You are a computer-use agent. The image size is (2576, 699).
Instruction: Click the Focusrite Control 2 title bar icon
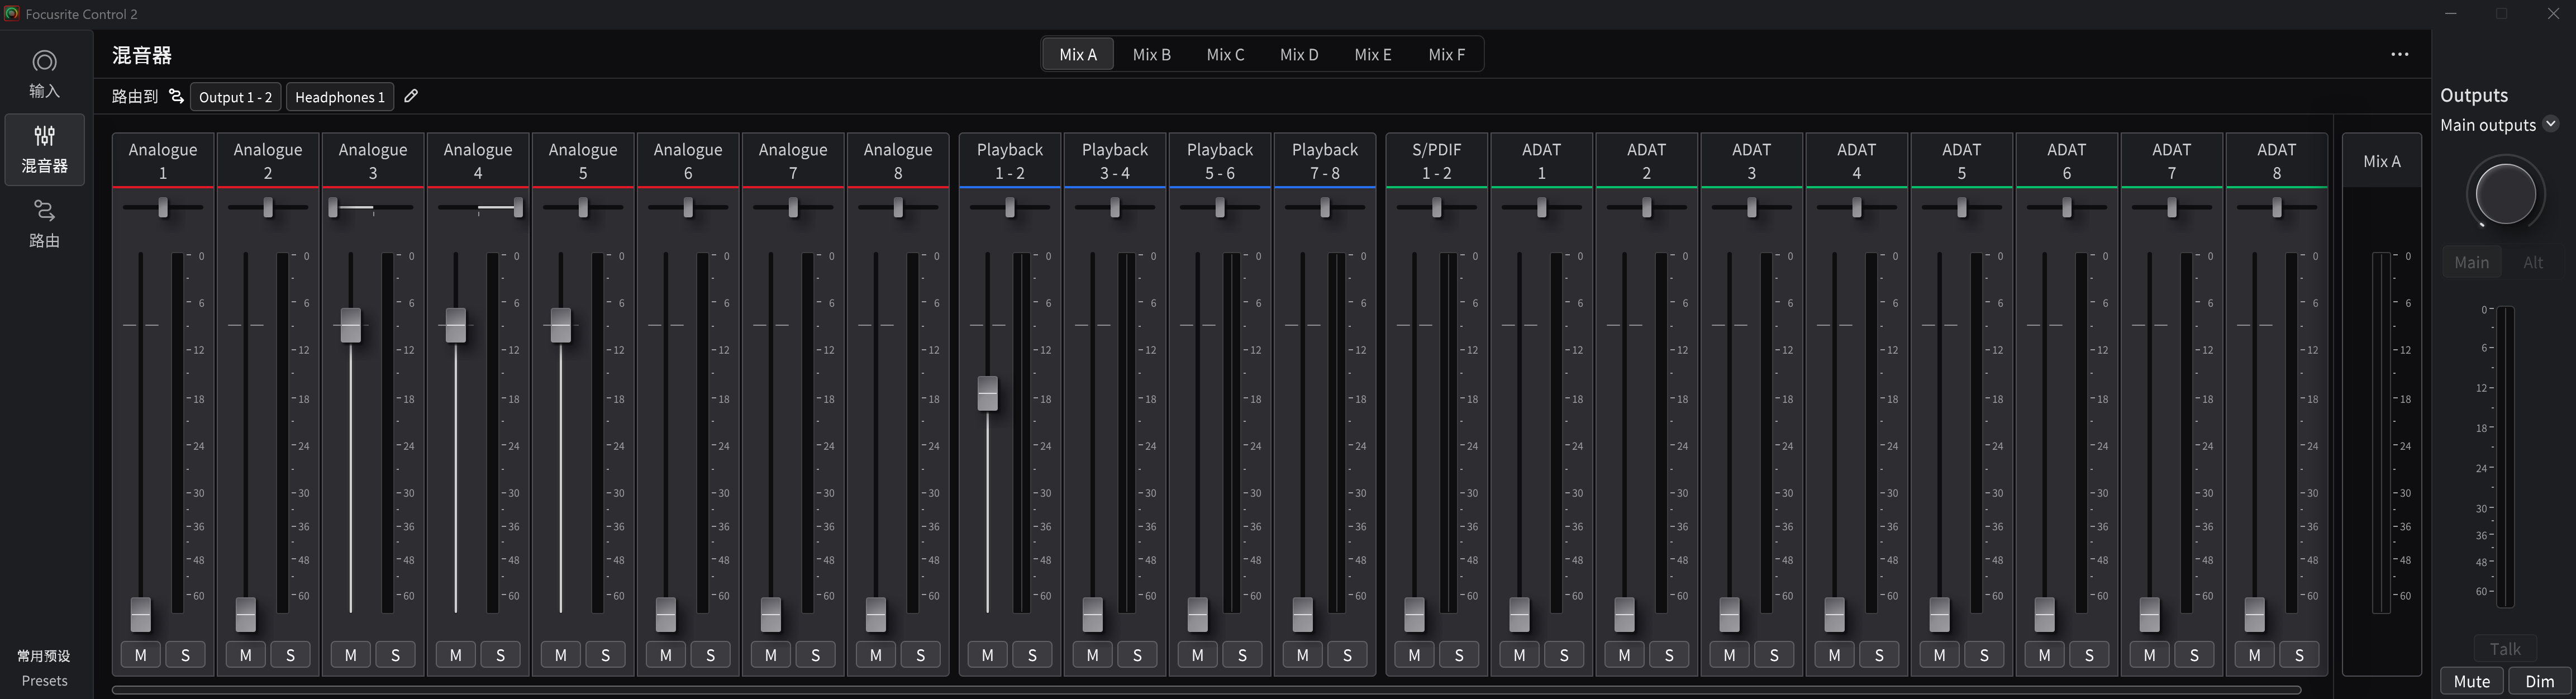click(x=12, y=13)
